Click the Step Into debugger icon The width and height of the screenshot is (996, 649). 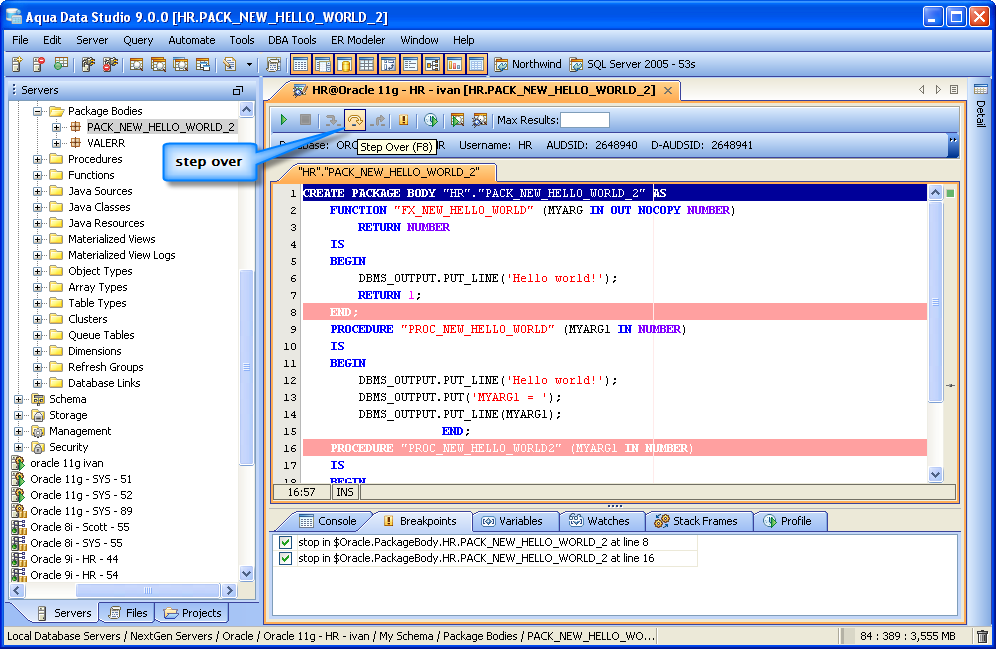pos(332,120)
